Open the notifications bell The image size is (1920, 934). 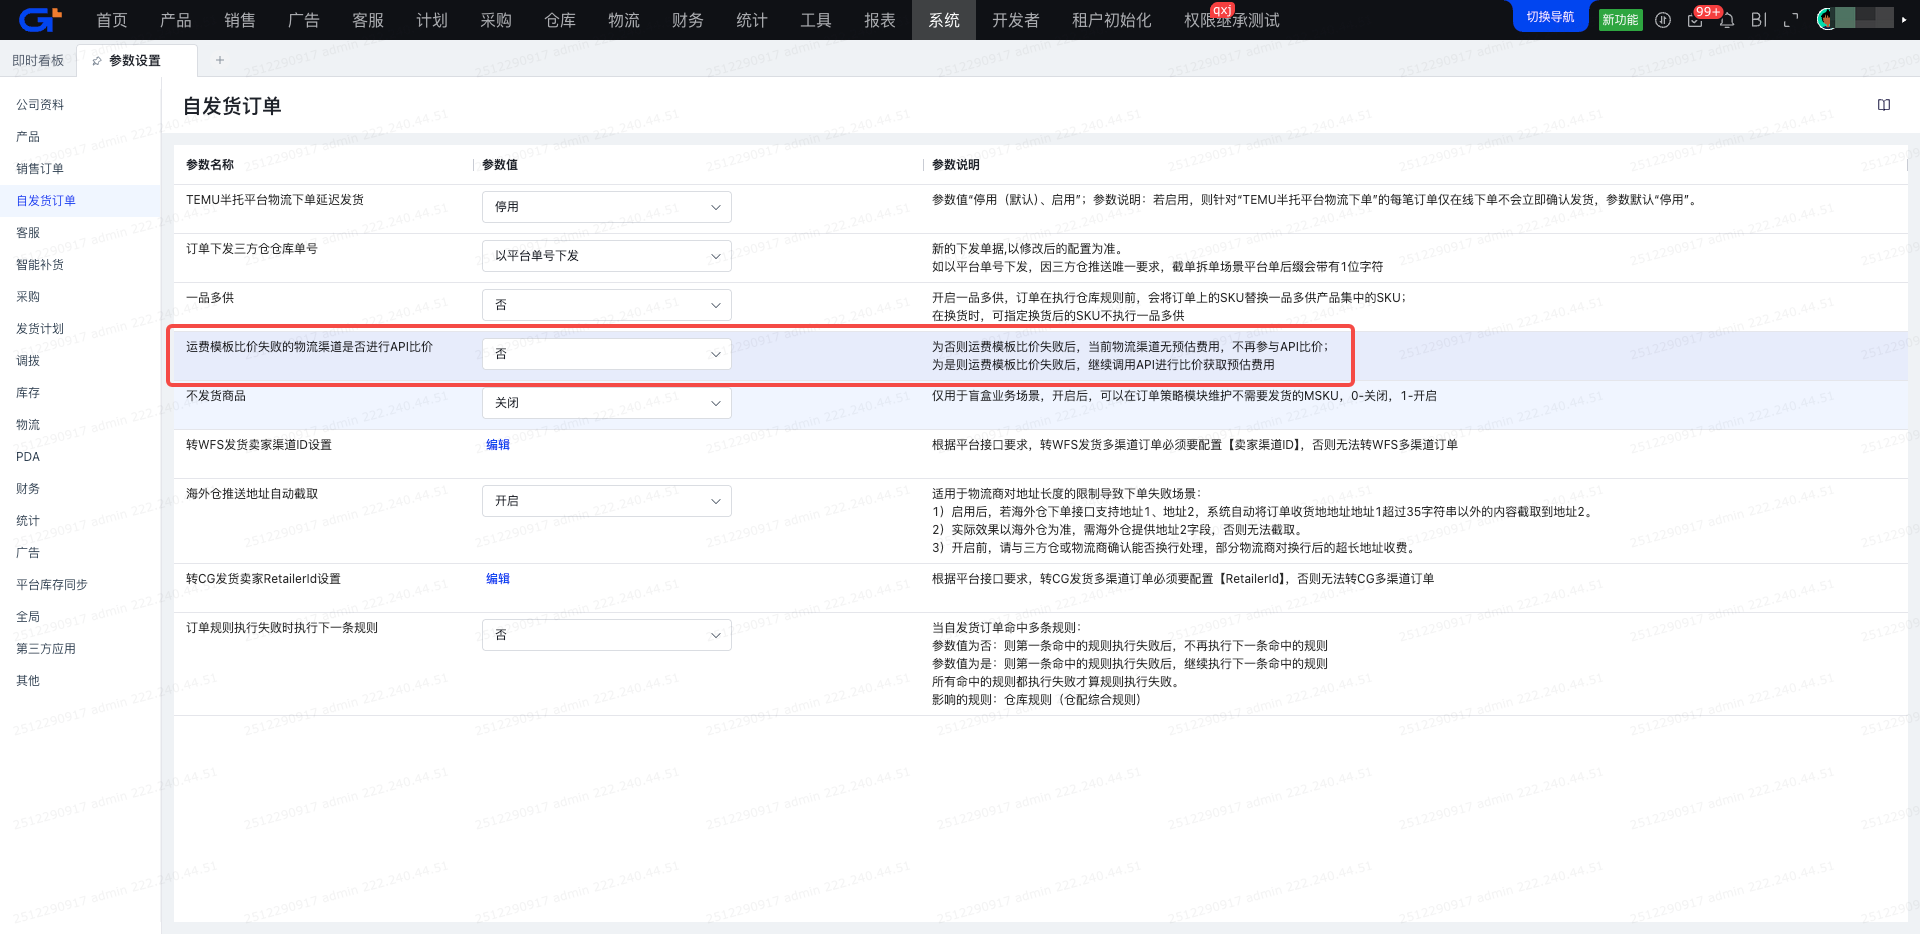click(x=1727, y=20)
